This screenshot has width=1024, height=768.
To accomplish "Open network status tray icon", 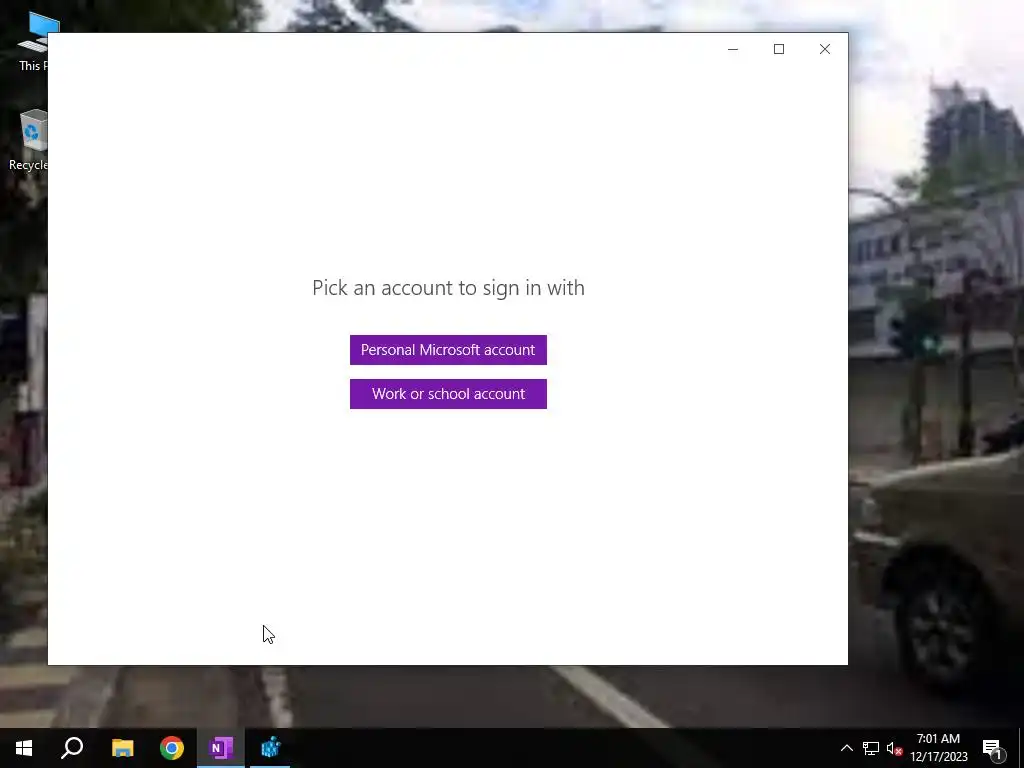I will [x=871, y=748].
